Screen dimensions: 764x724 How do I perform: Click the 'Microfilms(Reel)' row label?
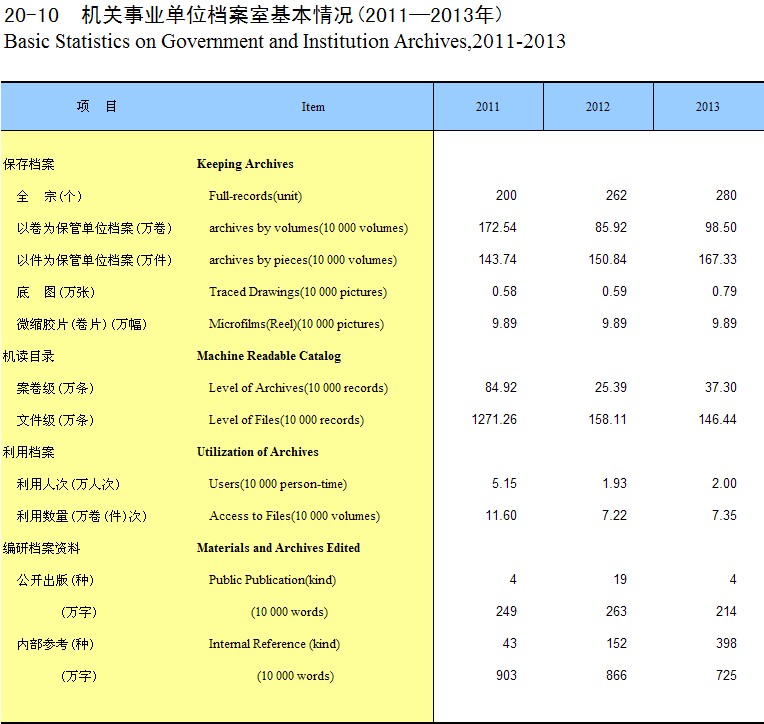point(296,324)
